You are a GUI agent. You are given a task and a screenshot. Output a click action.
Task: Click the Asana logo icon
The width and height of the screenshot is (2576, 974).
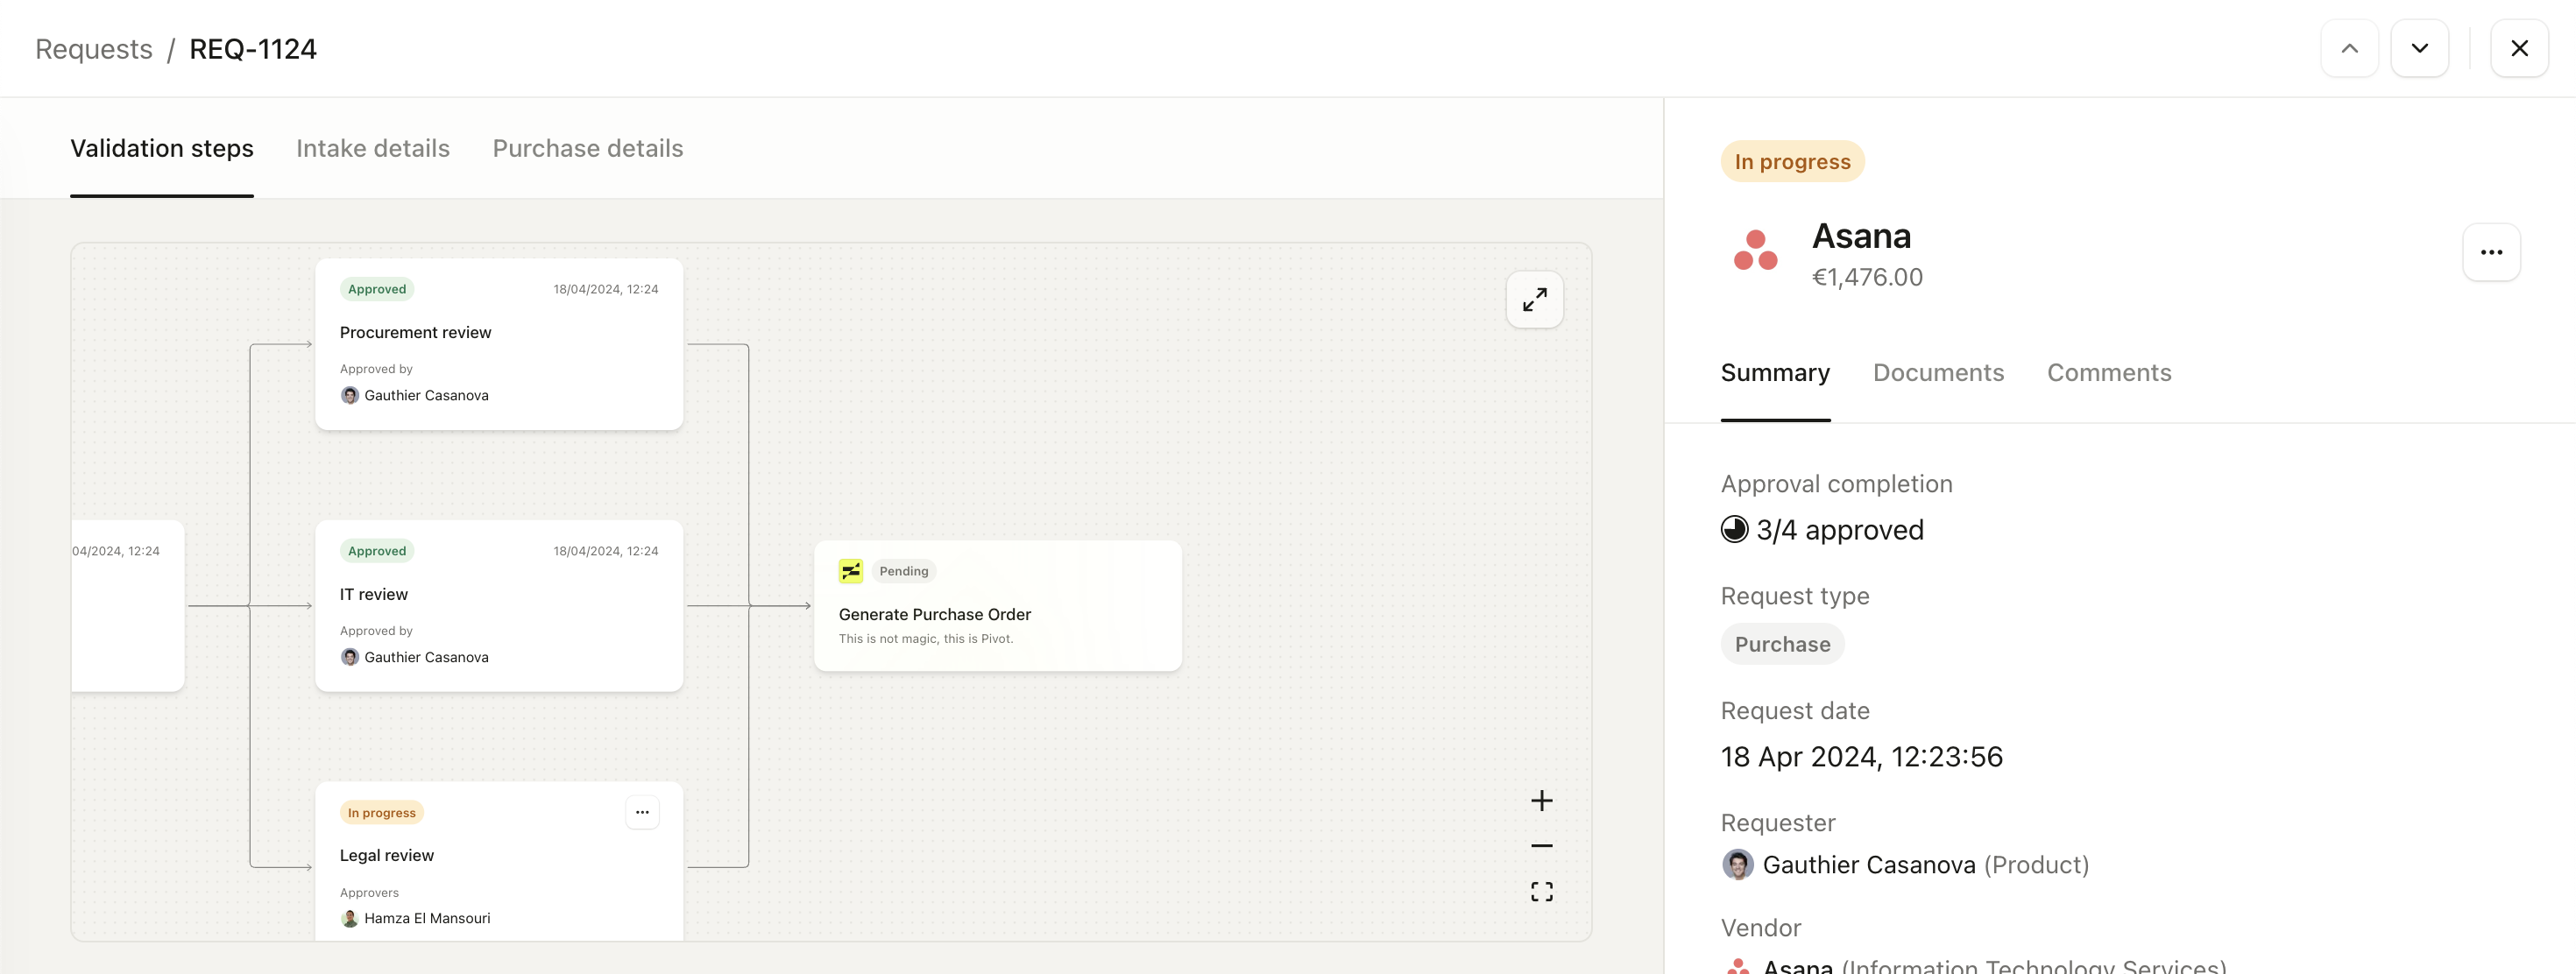(x=1755, y=250)
